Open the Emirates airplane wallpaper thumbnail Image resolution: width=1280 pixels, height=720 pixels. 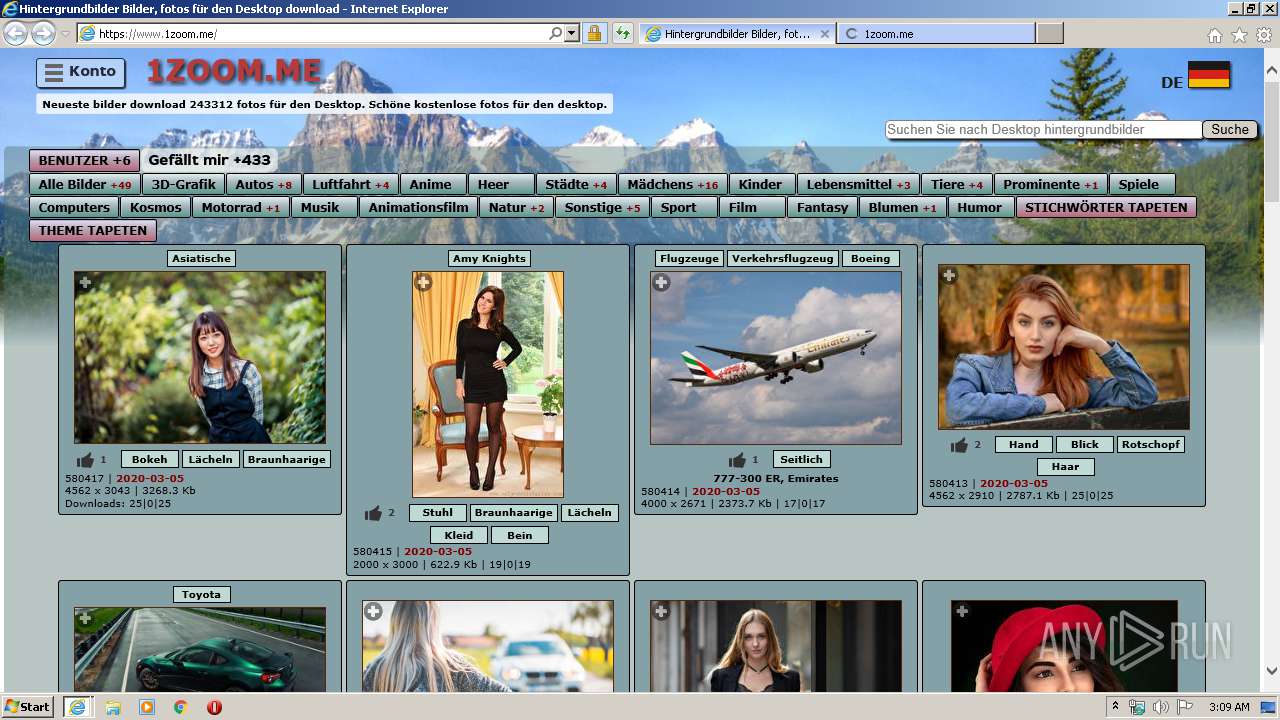click(776, 357)
